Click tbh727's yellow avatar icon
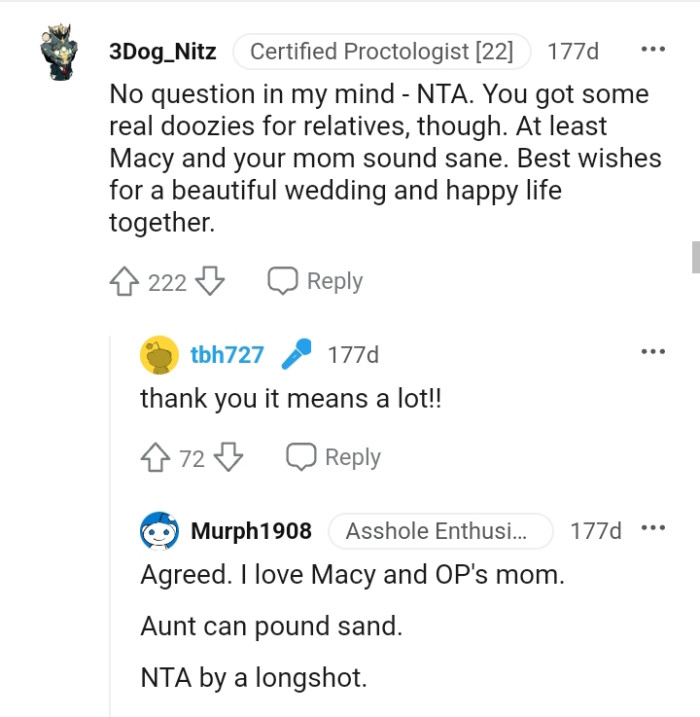 pyautogui.click(x=158, y=354)
